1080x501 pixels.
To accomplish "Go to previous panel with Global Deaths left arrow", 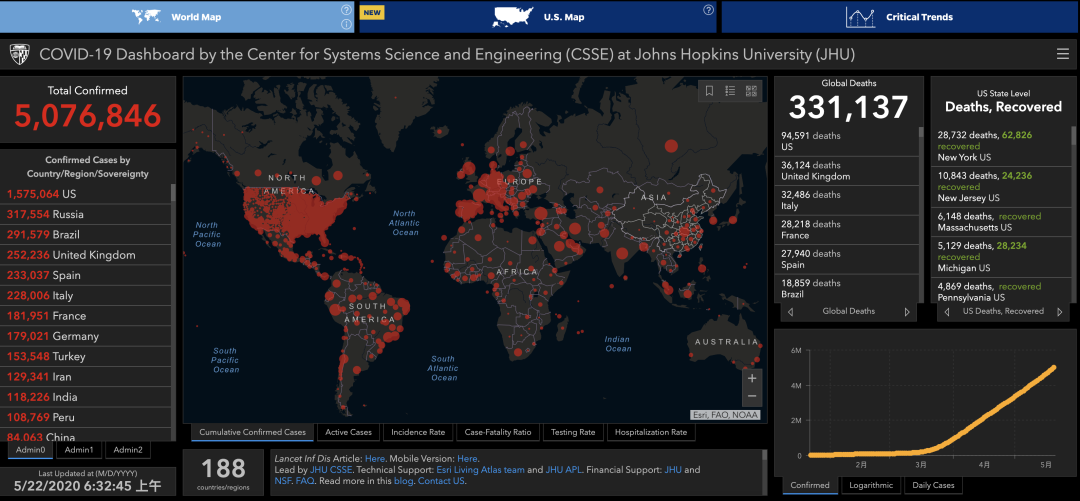I will [x=790, y=311].
